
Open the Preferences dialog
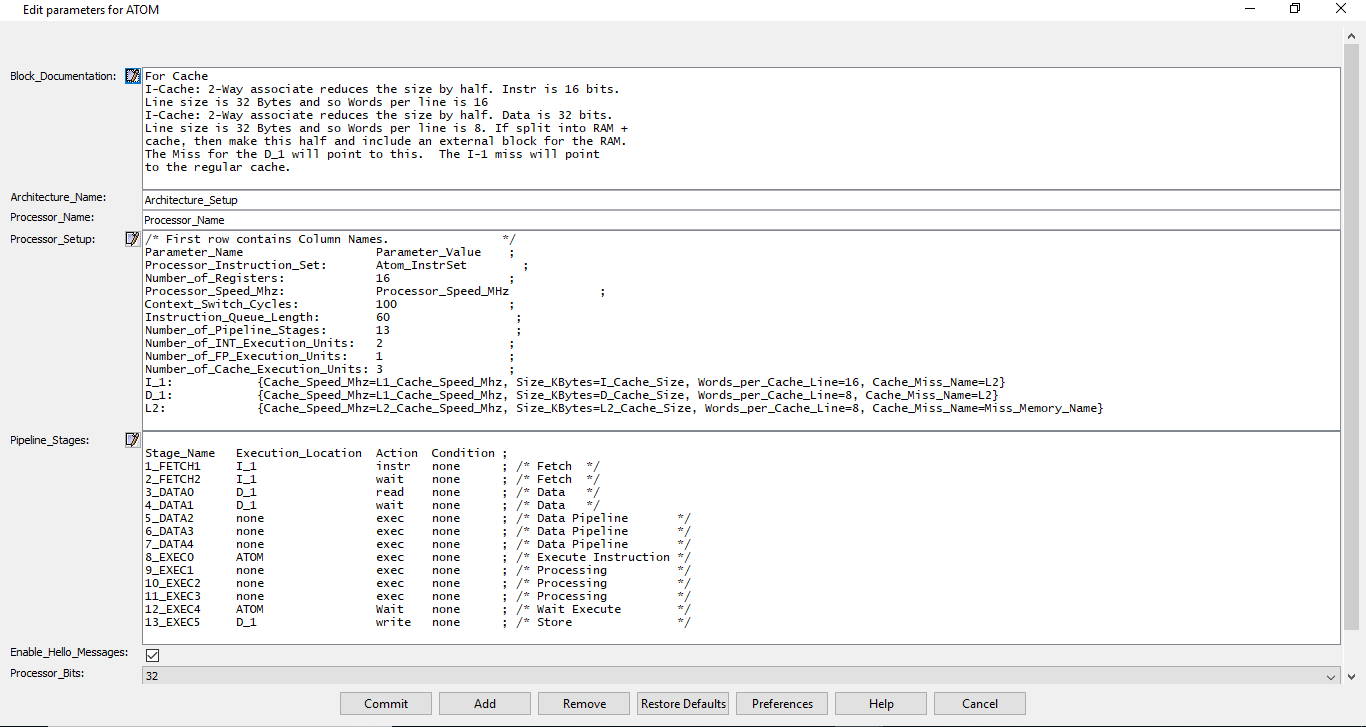pos(782,704)
